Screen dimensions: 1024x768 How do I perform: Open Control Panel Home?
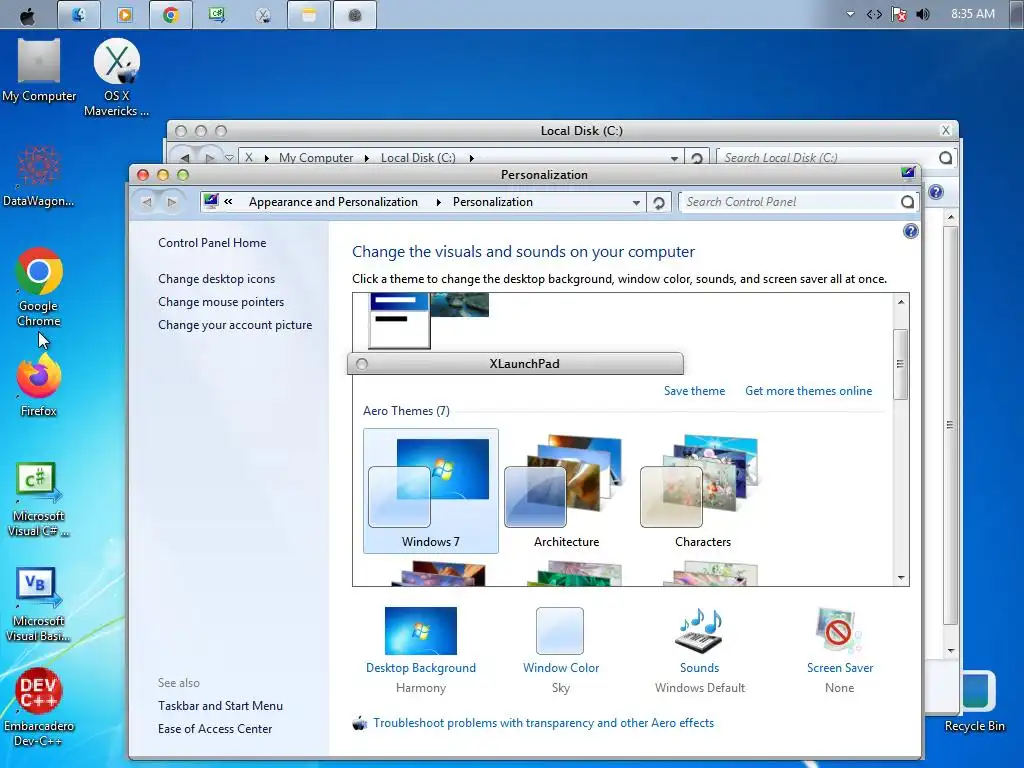tap(212, 243)
